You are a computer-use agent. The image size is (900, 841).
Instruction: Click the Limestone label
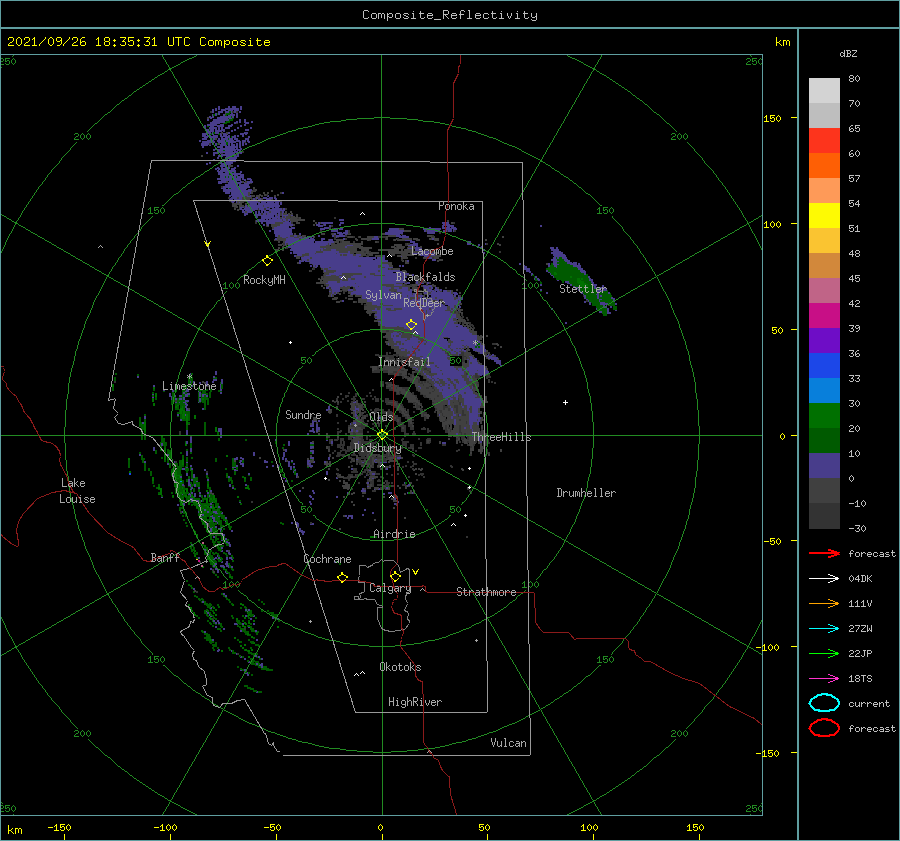pos(189,386)
